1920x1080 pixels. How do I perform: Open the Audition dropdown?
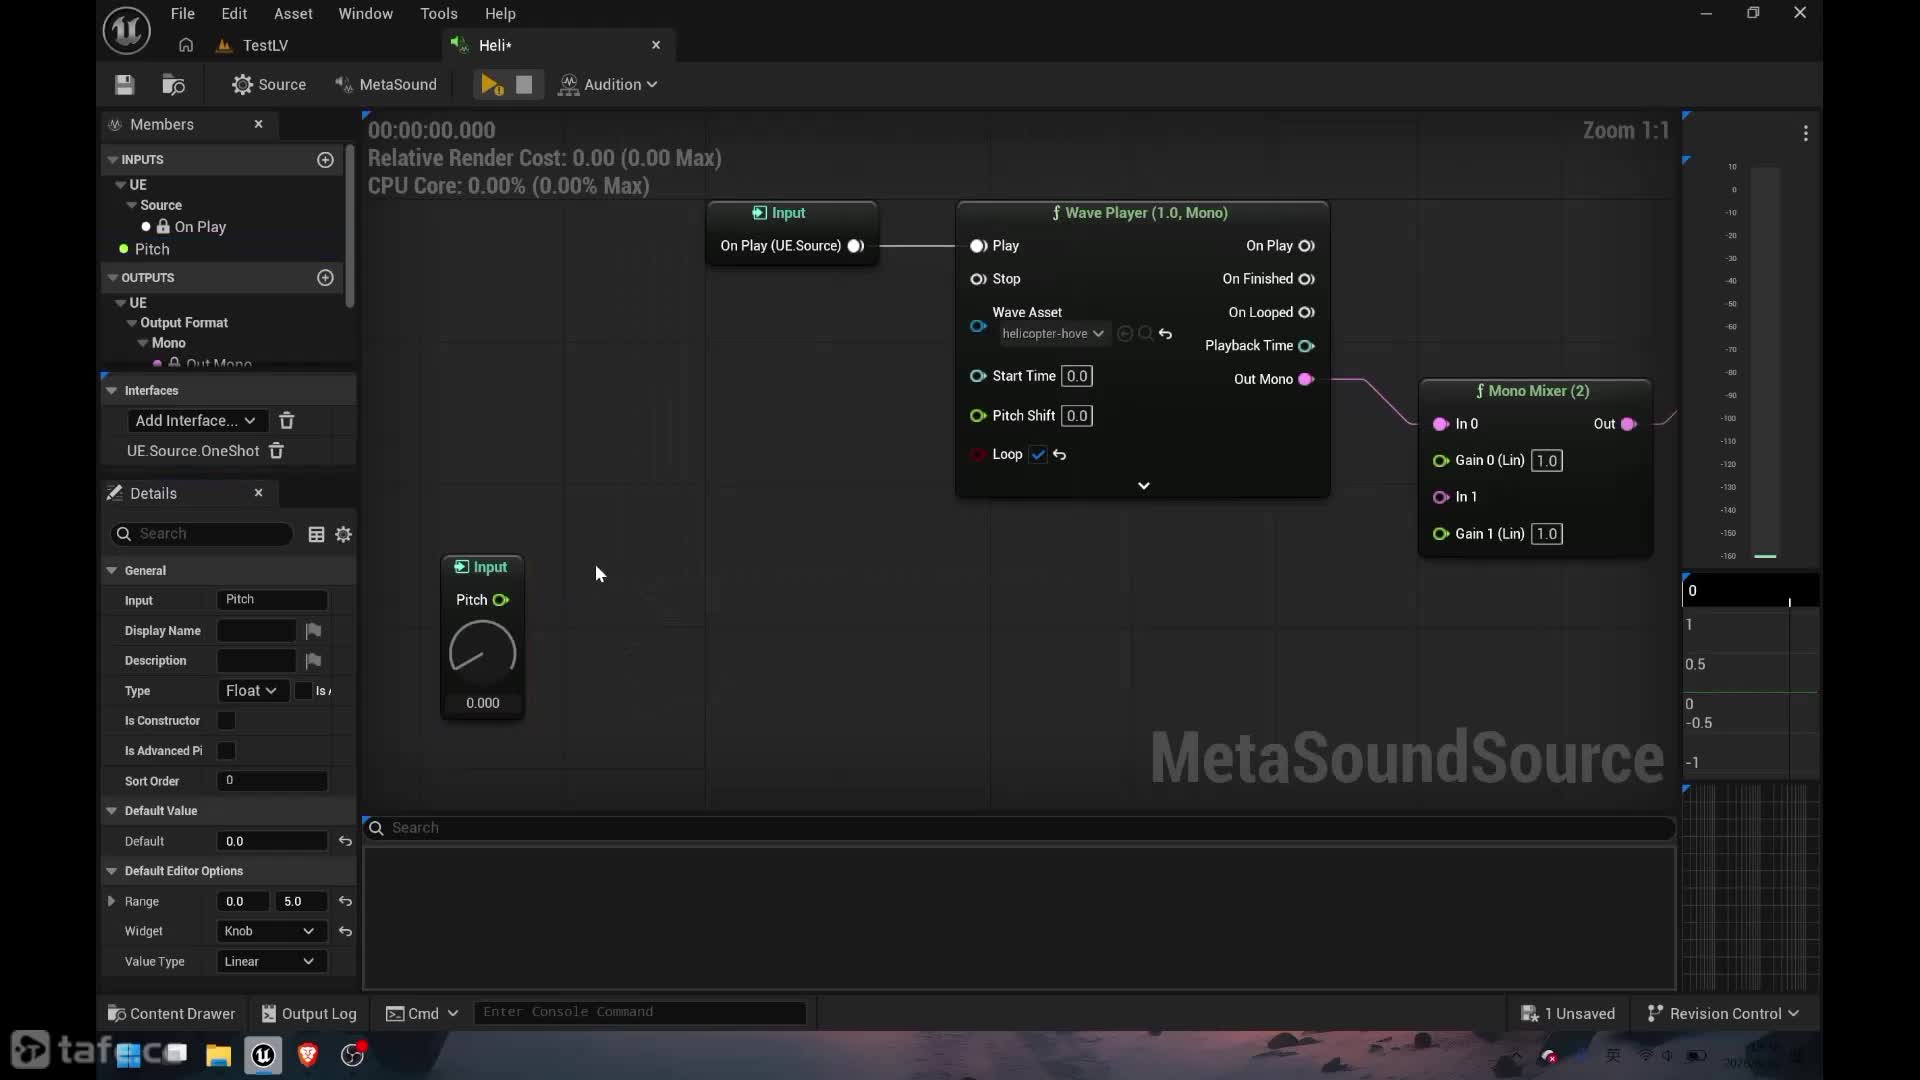pyautogui.click(x=609, y=85)
